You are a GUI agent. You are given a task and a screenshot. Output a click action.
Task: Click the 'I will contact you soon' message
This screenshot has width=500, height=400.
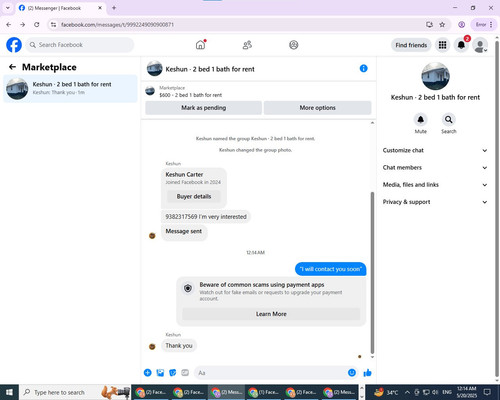[330, 269]
